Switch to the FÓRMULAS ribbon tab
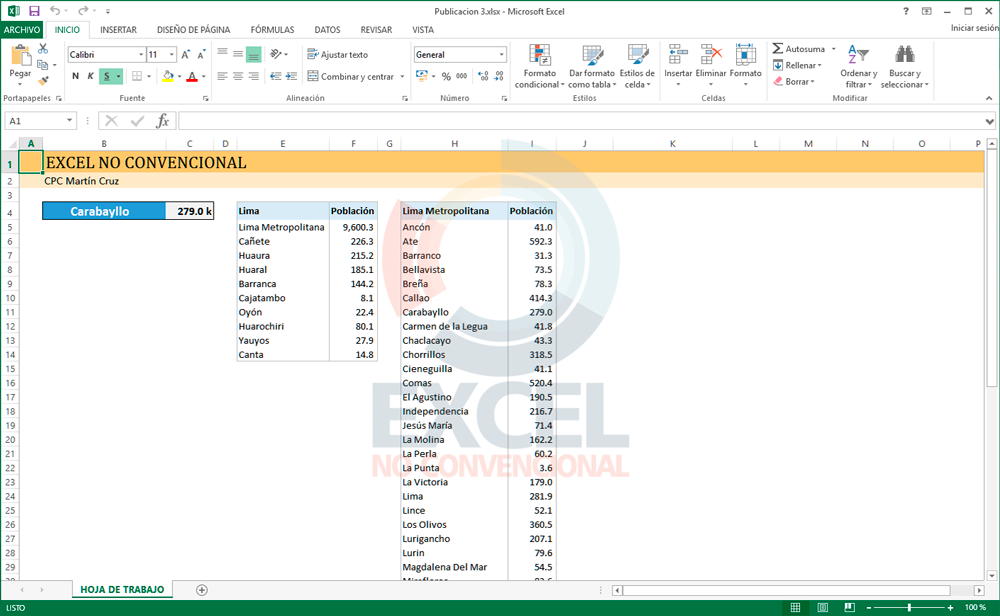 click(x=272, y=30)
